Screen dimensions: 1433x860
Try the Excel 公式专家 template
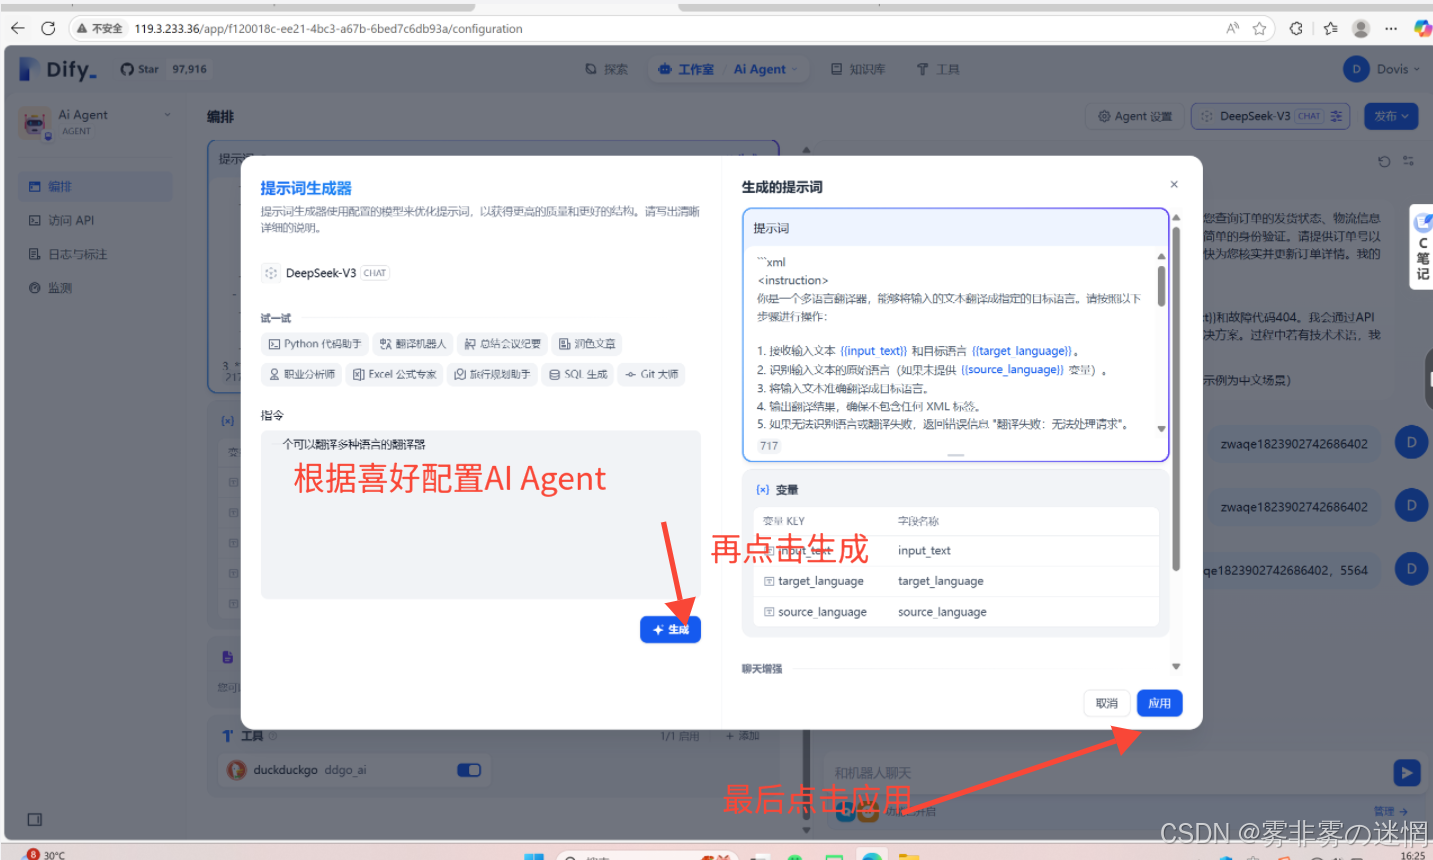tap(395, 375)
